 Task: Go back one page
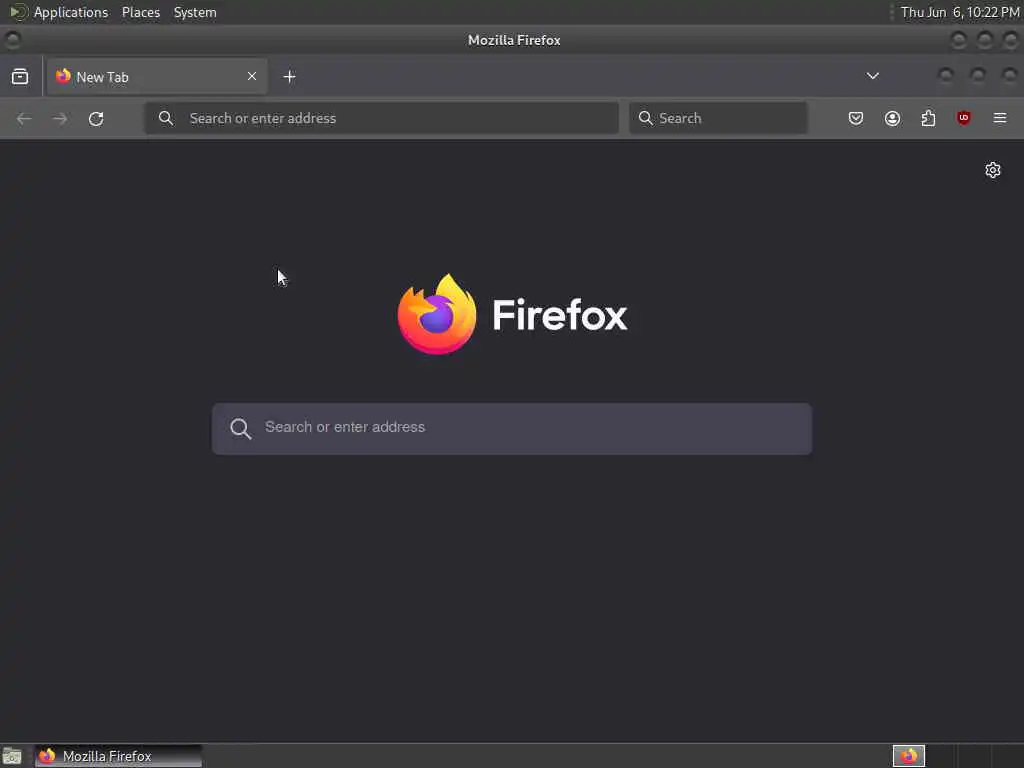[24, 118]
